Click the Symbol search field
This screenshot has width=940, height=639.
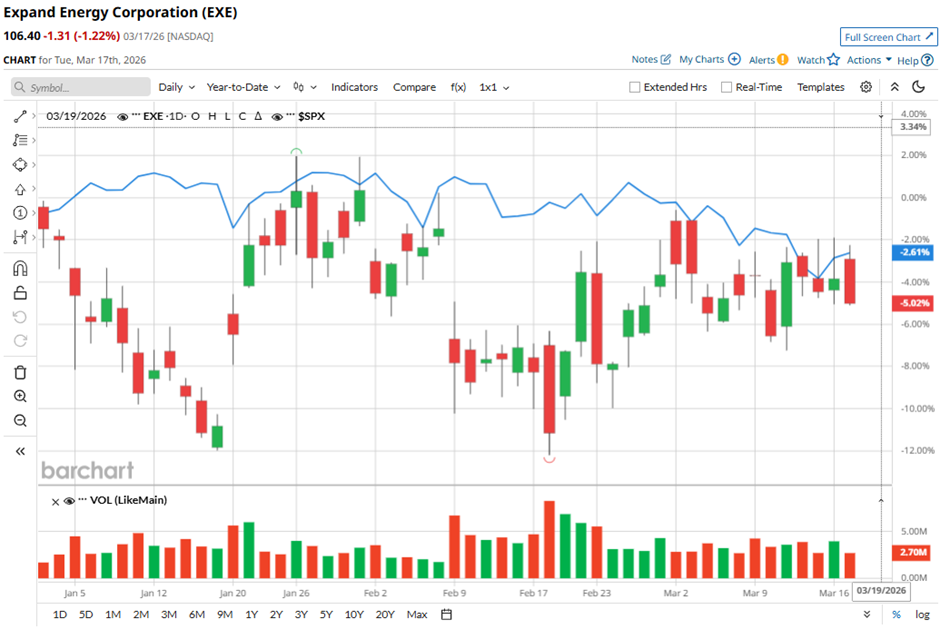(x=80, y=88)
